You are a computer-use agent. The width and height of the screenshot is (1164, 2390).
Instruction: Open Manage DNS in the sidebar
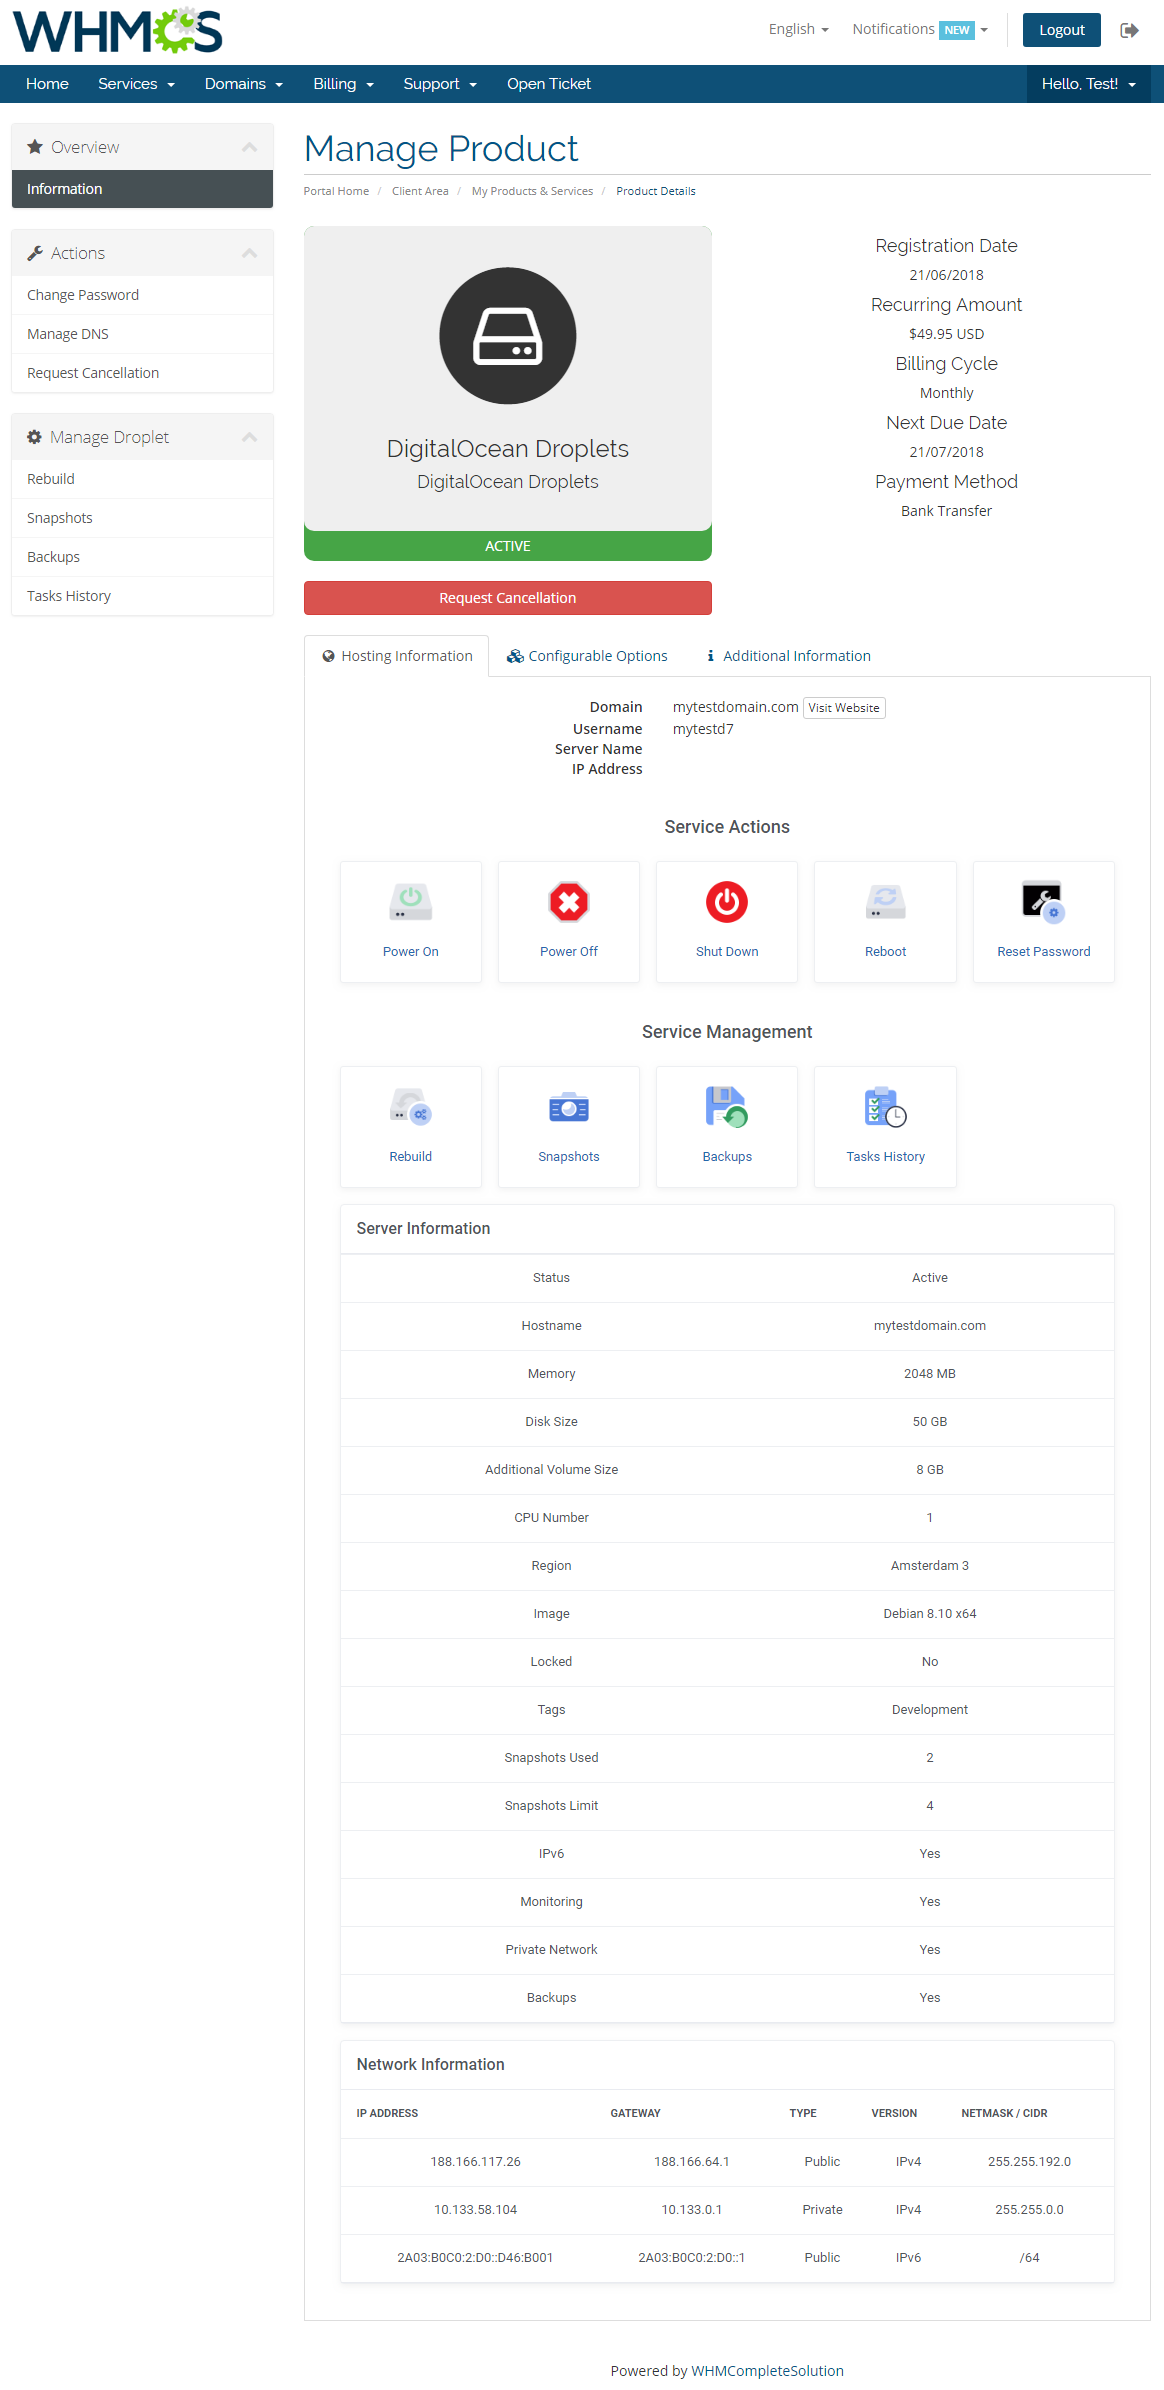coord(142,334)
